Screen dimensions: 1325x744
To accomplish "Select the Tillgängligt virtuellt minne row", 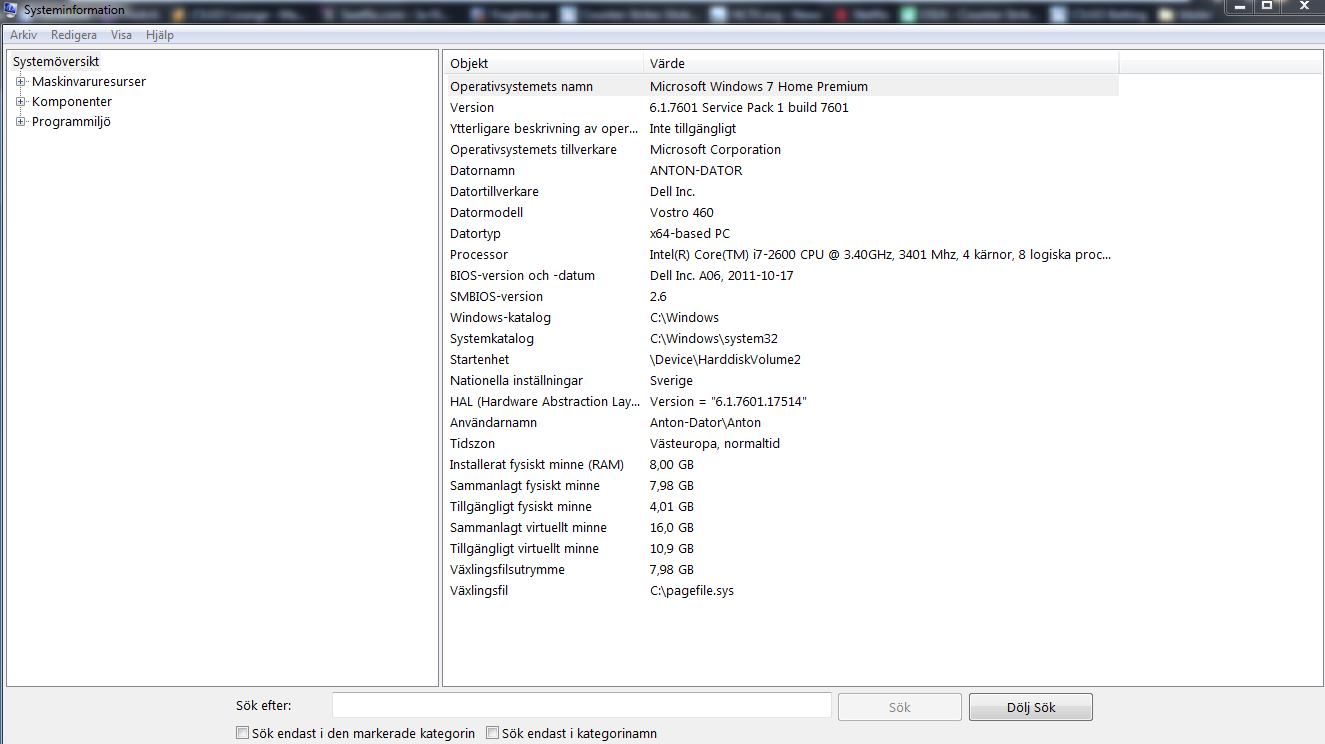I will (781, 549).
